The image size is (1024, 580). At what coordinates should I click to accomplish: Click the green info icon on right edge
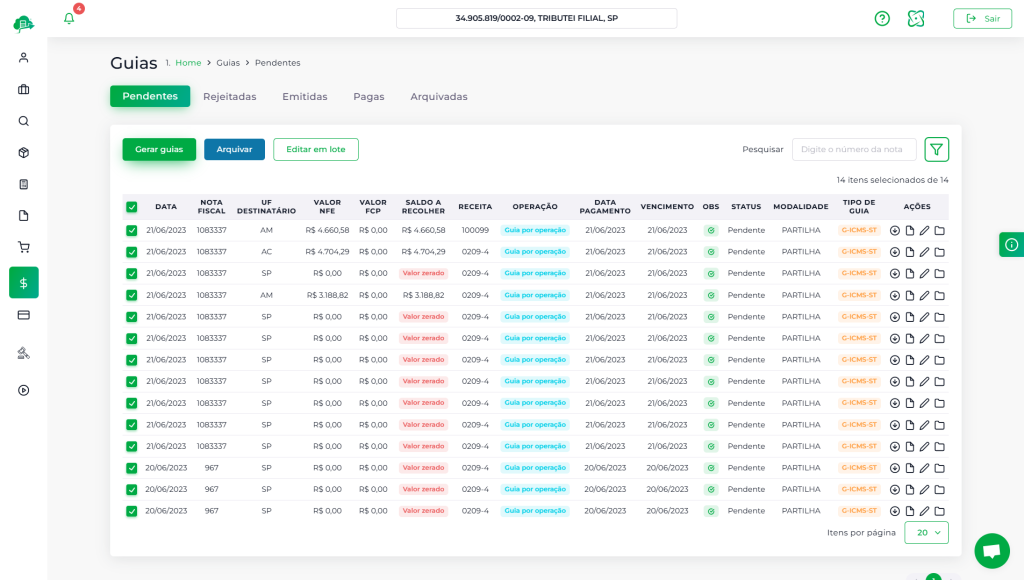pyautogui.click(x=1011, y=244)
